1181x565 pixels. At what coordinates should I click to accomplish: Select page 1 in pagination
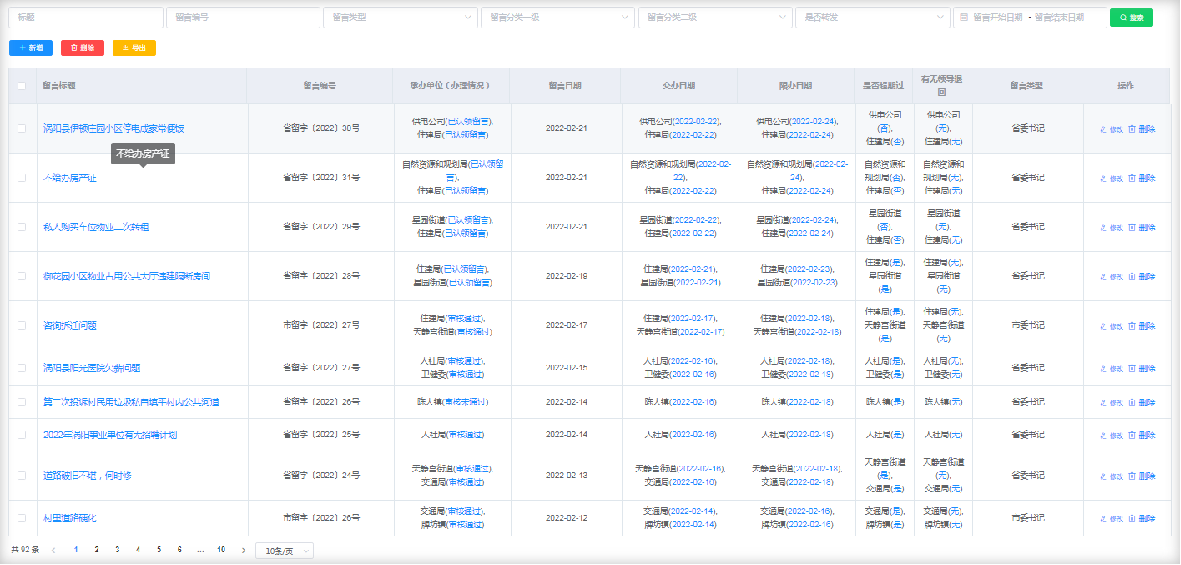point(75,550)
